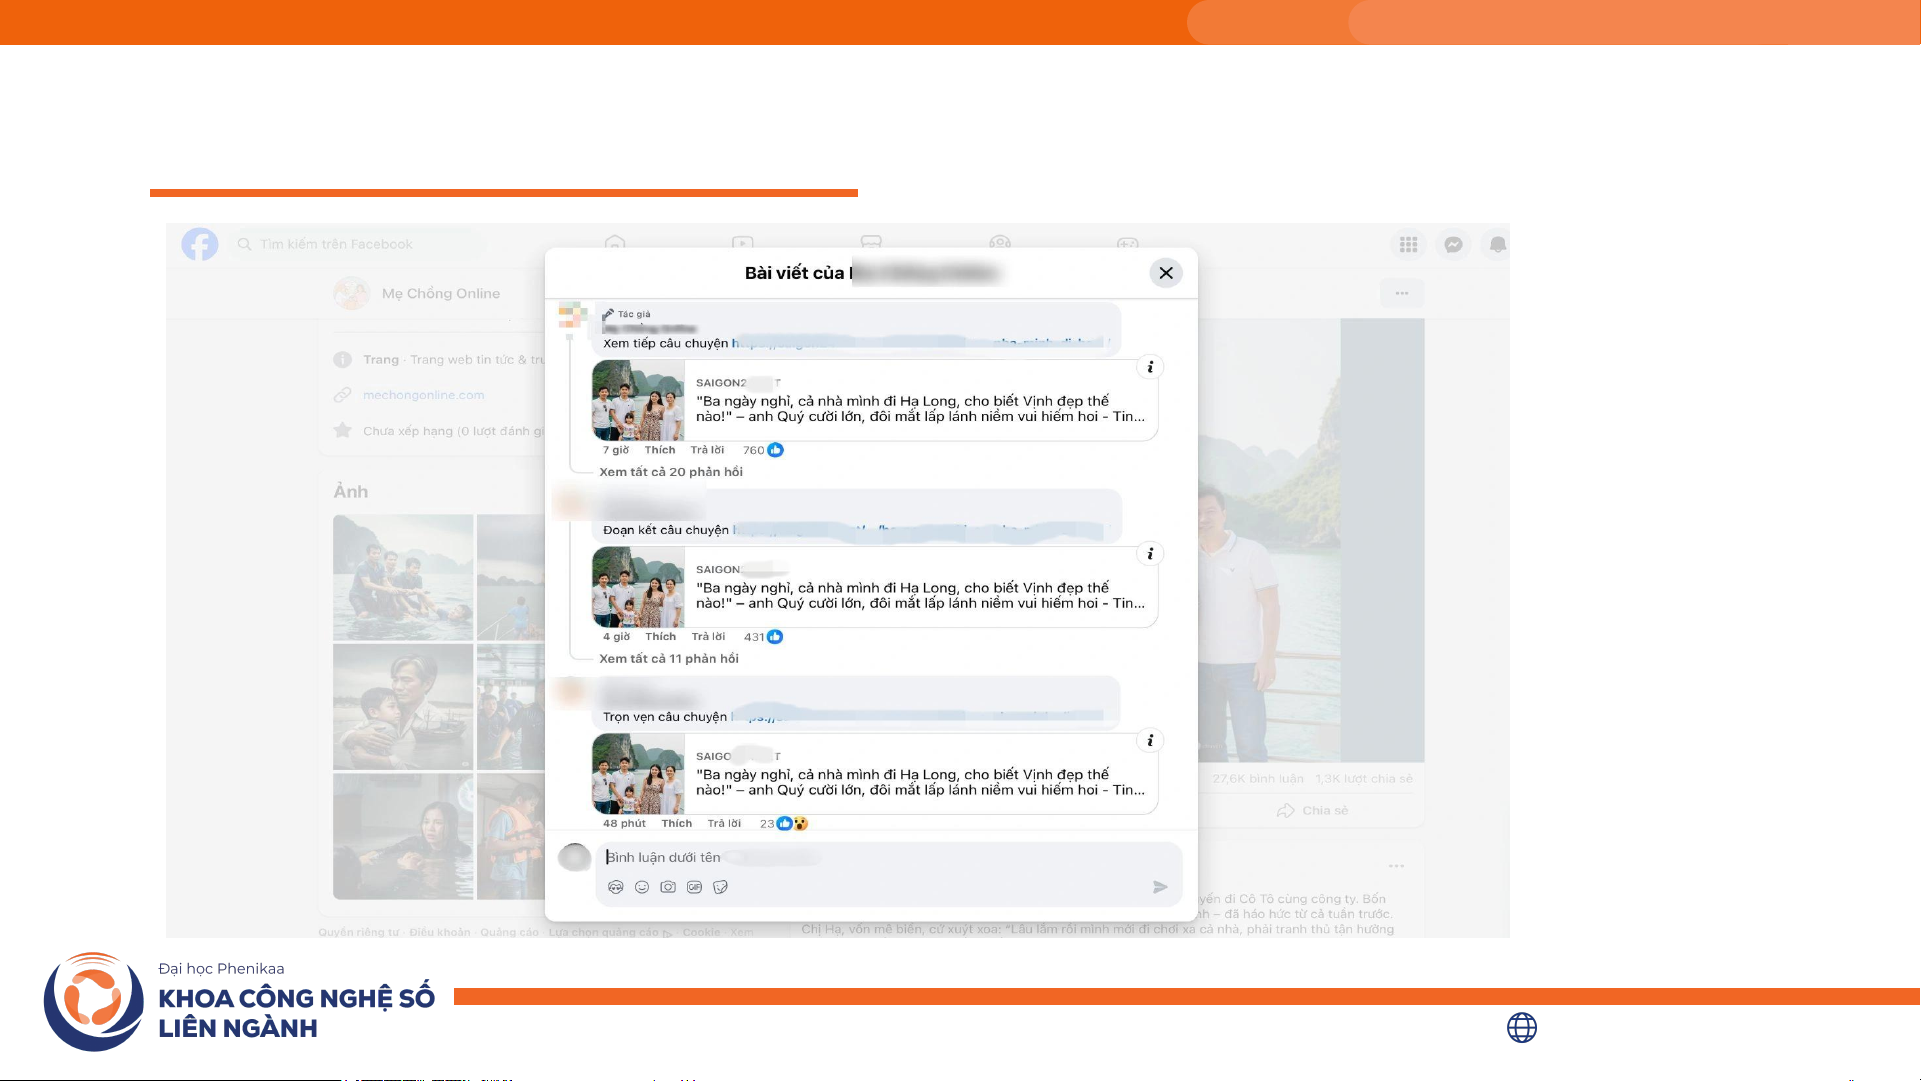Expand 'Xem tất cả 20 phản hồi' replies

[671, 472]
